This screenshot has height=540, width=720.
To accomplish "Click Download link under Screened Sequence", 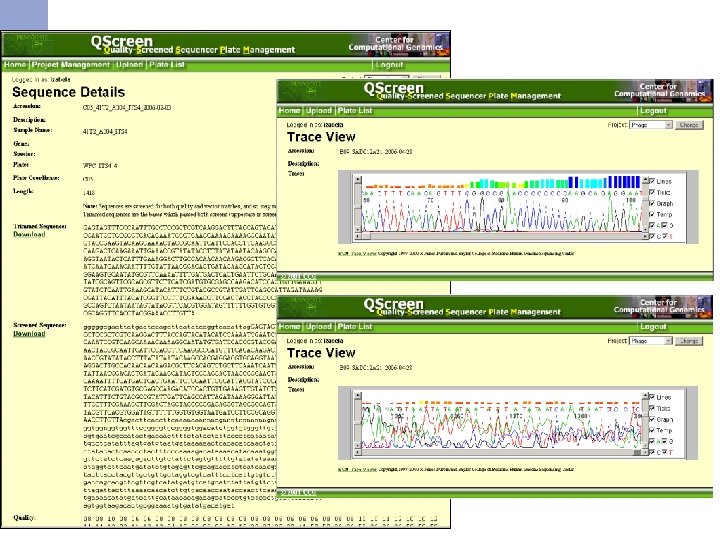I will pos(29,333).
